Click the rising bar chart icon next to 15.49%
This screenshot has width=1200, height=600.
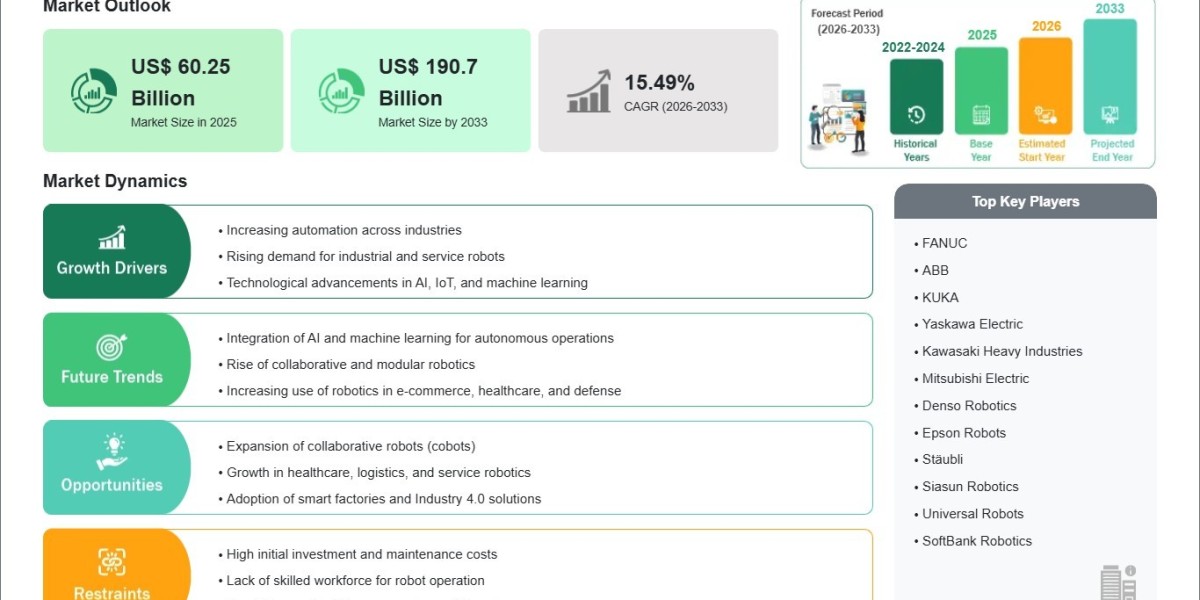coord(589,91)
